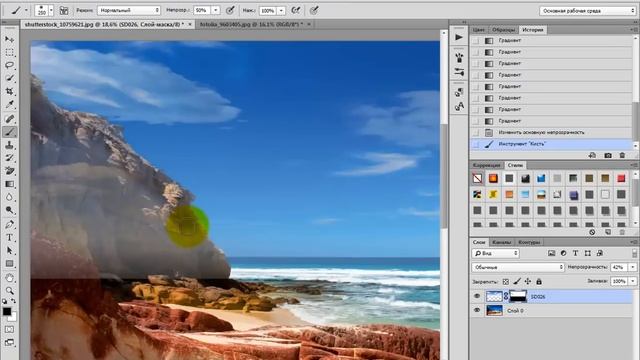
Task: Open brush preset picker size 250
Action: tap(44, 11)
